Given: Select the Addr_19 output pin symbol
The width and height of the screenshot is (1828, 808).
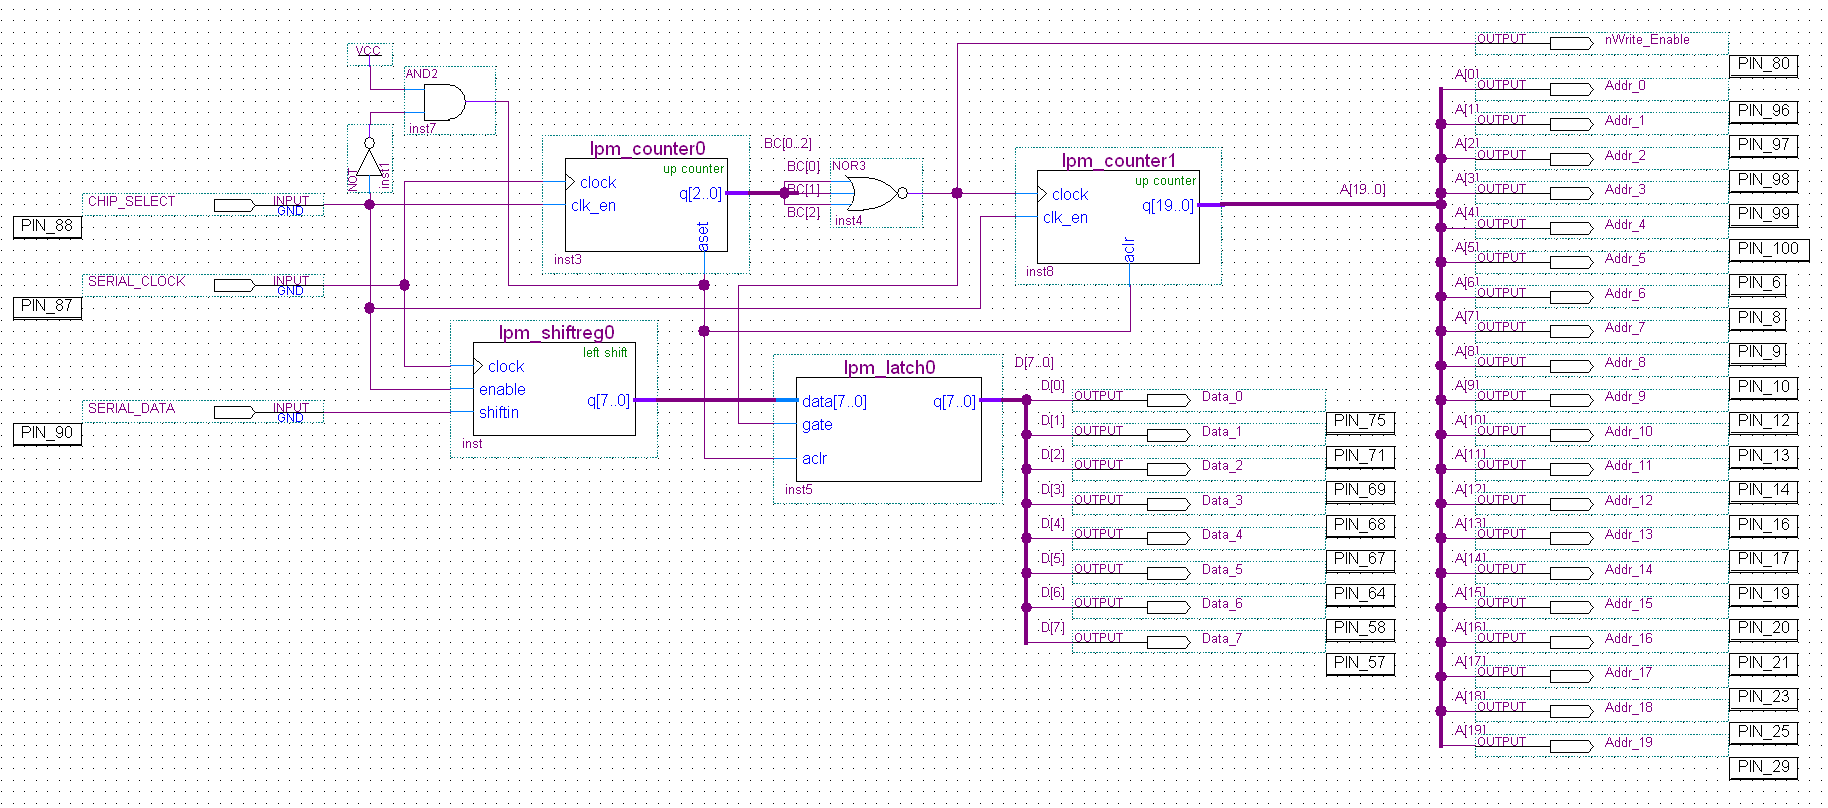Looking at the screenshot, I should [x=1571, y=746].
